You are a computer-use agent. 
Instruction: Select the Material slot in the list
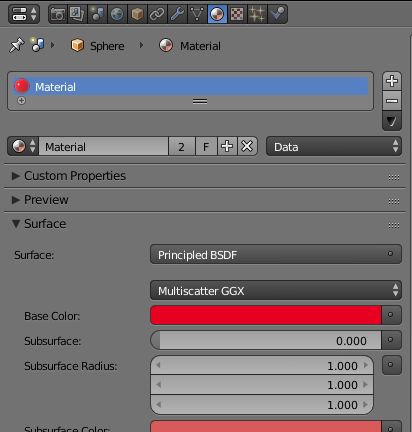(191, 86)
